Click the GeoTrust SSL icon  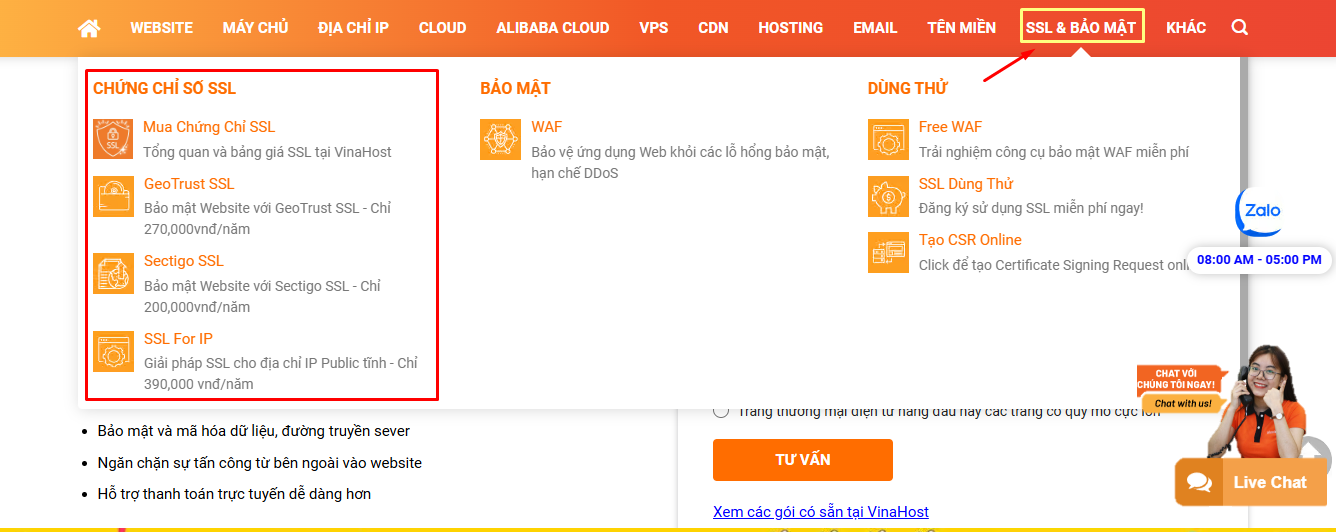click(113, 196)
